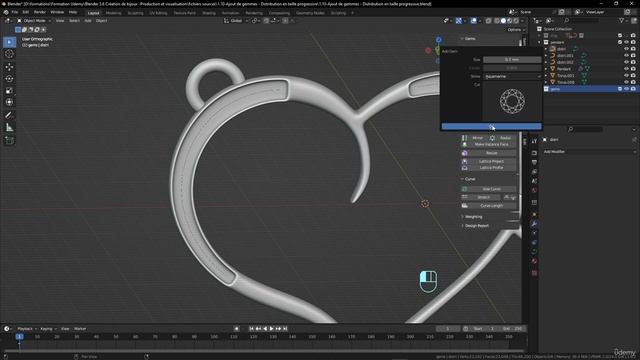The image size is (640, 360).
Task: Open the Tool properties tab
Action: point(534,142)
